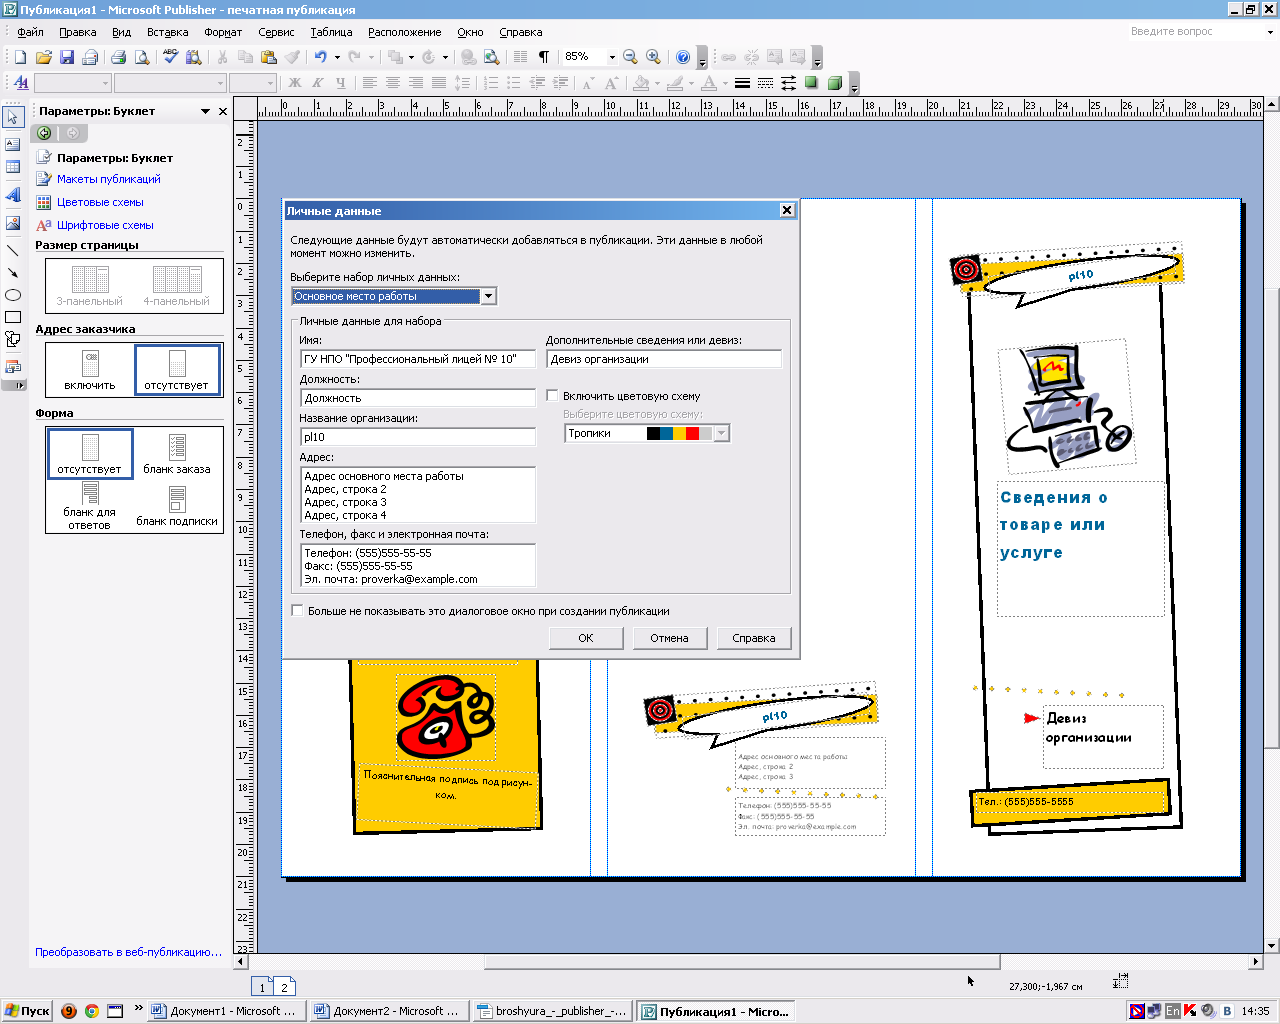Image resolution: width=1280 pixels, height=1024 pixels.
Task: Open the font size dropdown
Action: click(x=270, y=83)
